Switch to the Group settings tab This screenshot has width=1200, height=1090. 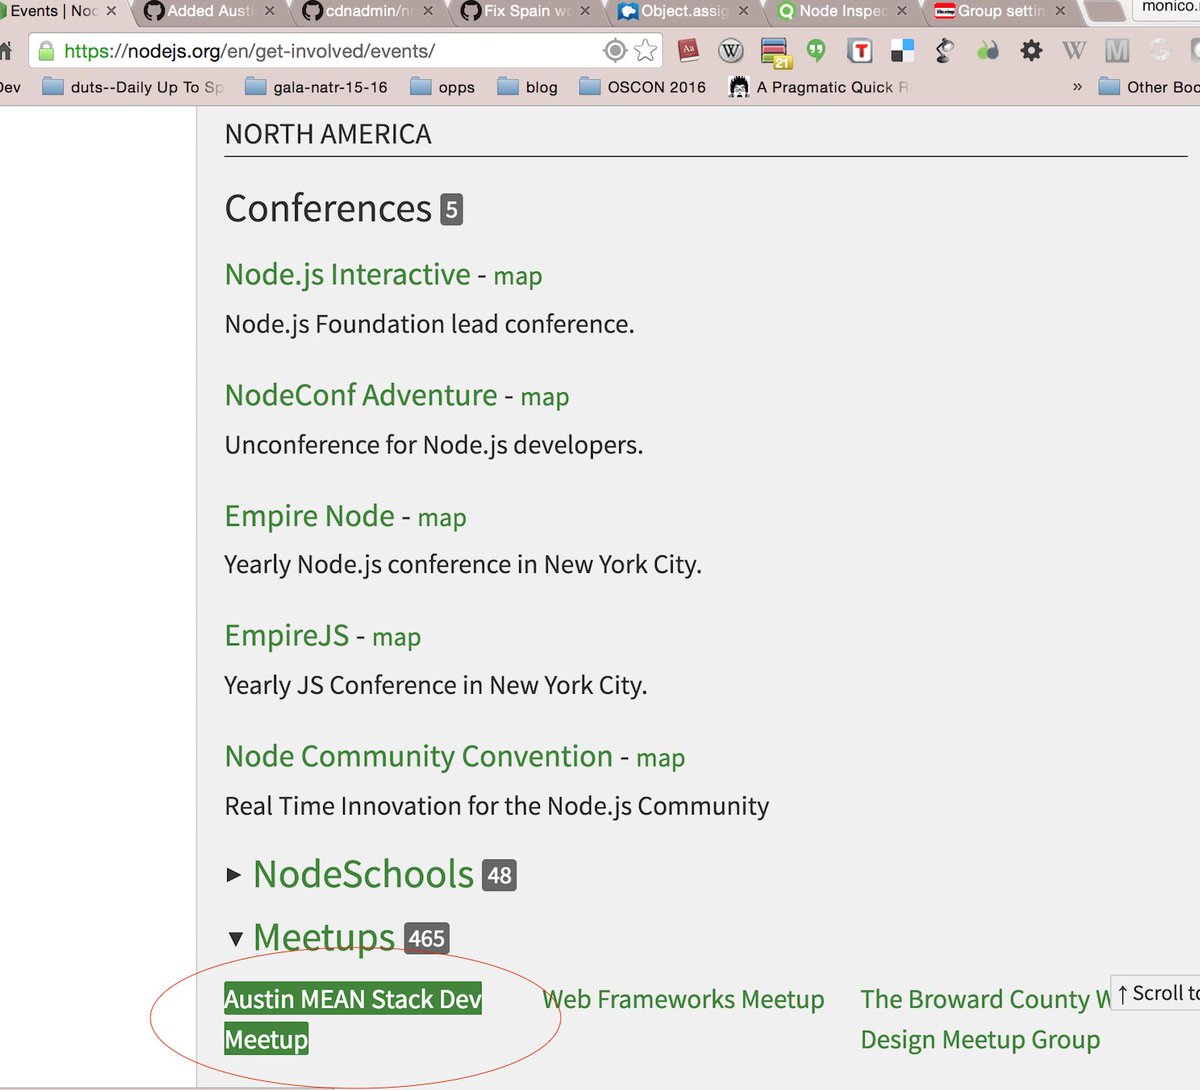(1000, 11)
